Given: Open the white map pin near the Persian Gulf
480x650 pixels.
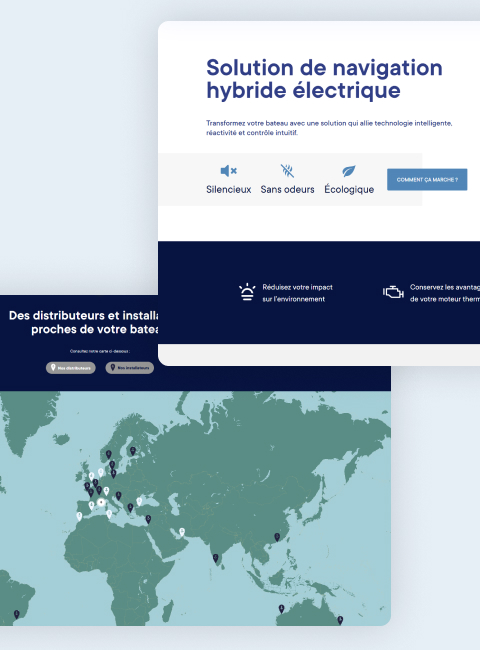Looking at the screenshot, I should (182, 532).
